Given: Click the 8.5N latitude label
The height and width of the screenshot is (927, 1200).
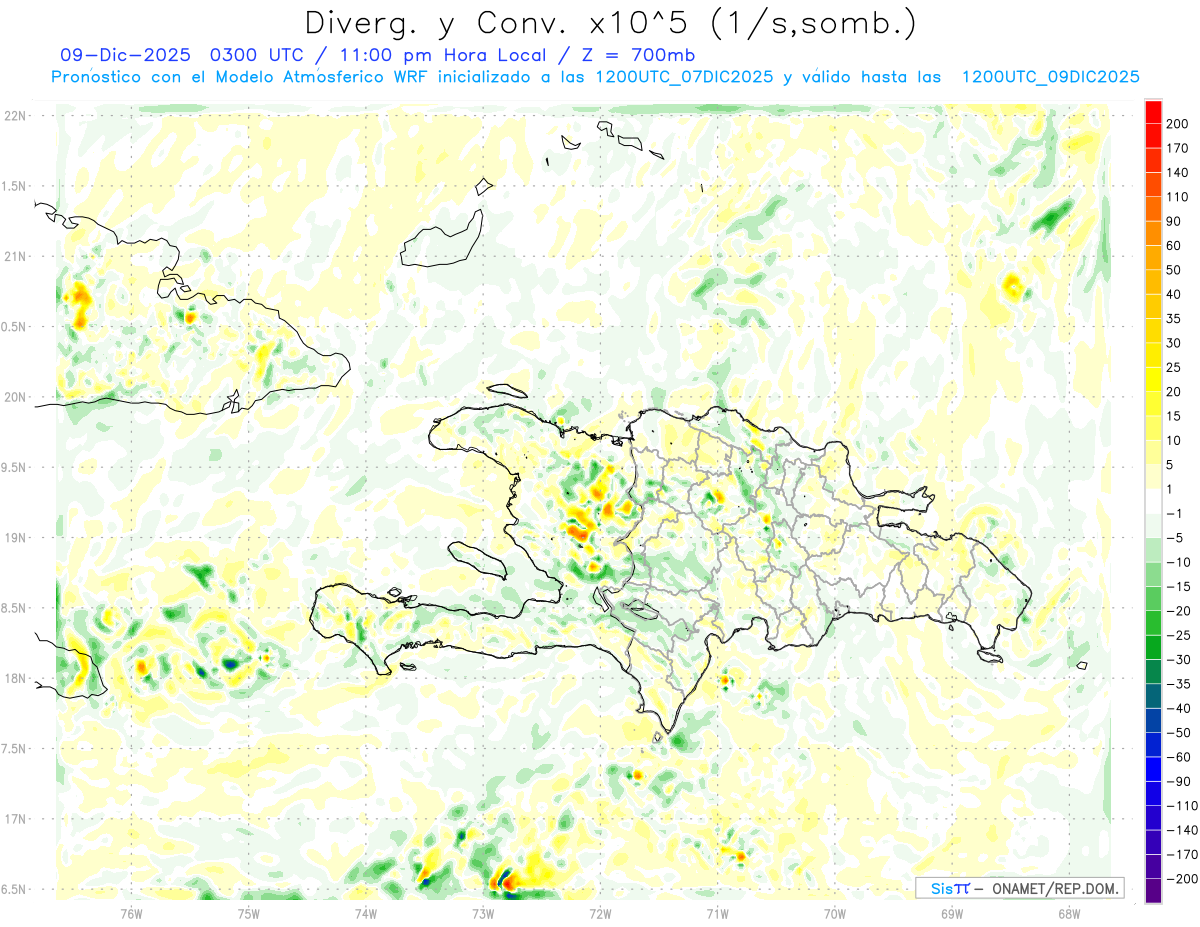Looking at the screenshot, I should (x=14, y=608).
